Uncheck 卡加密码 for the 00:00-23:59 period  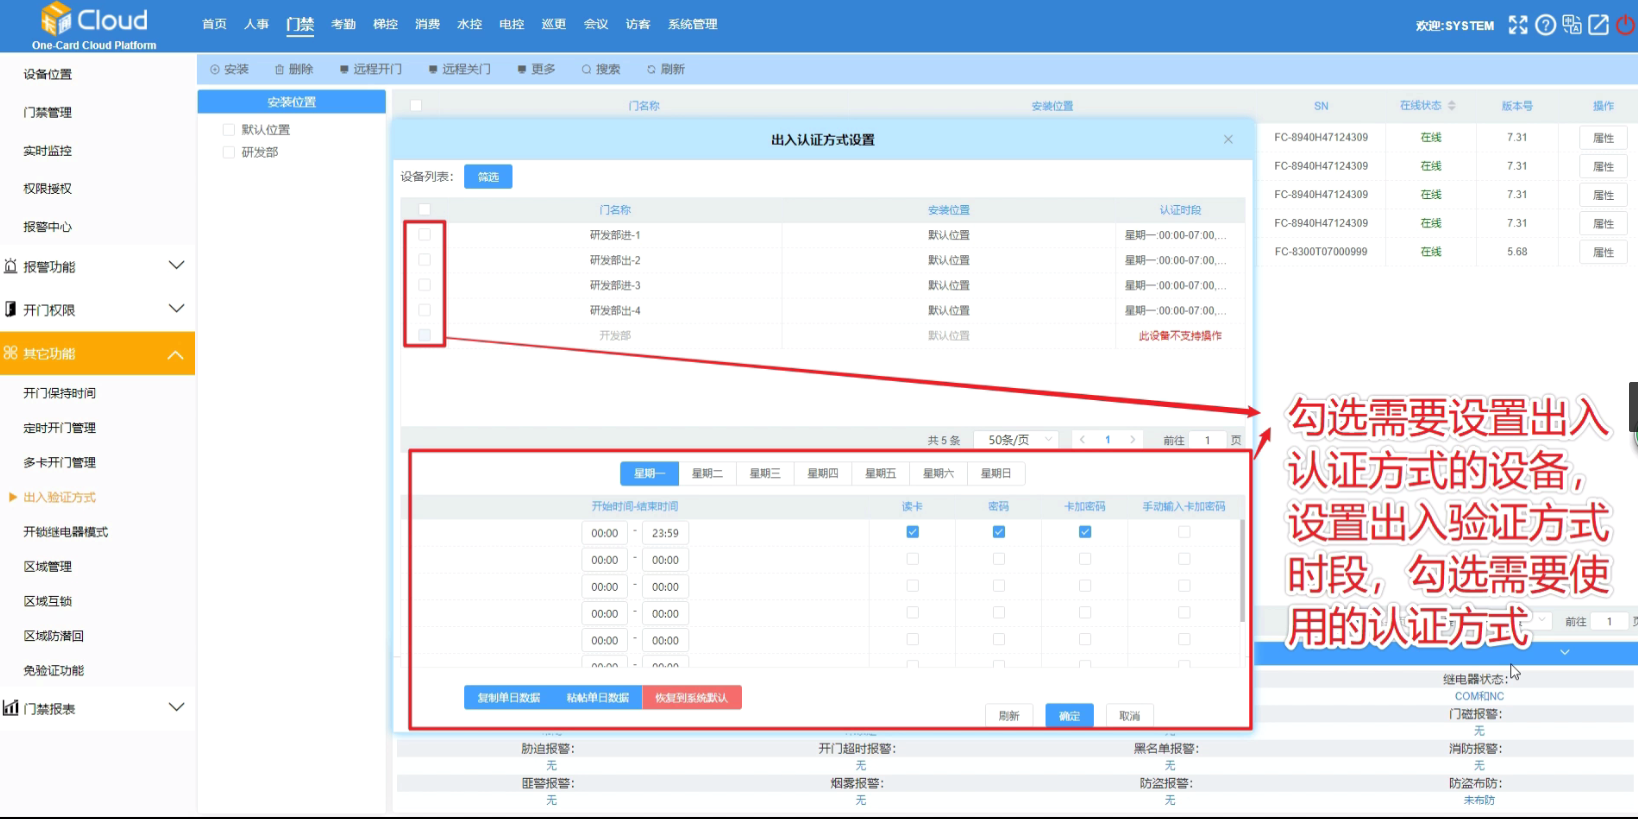click(x=1085, y=532)
